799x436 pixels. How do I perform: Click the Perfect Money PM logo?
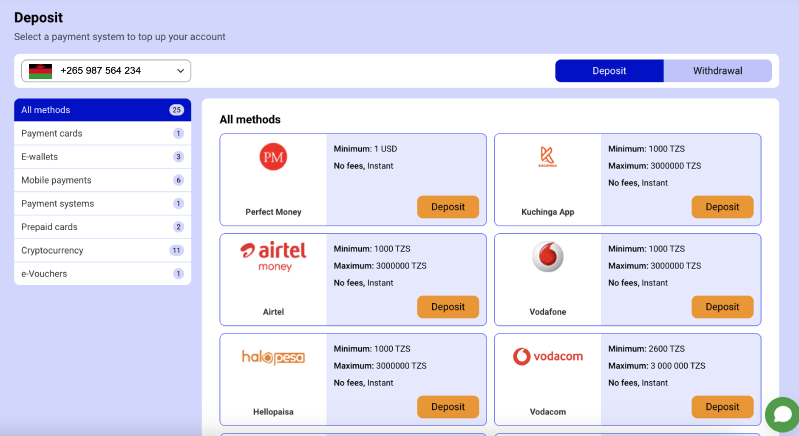tap(273, 157)
